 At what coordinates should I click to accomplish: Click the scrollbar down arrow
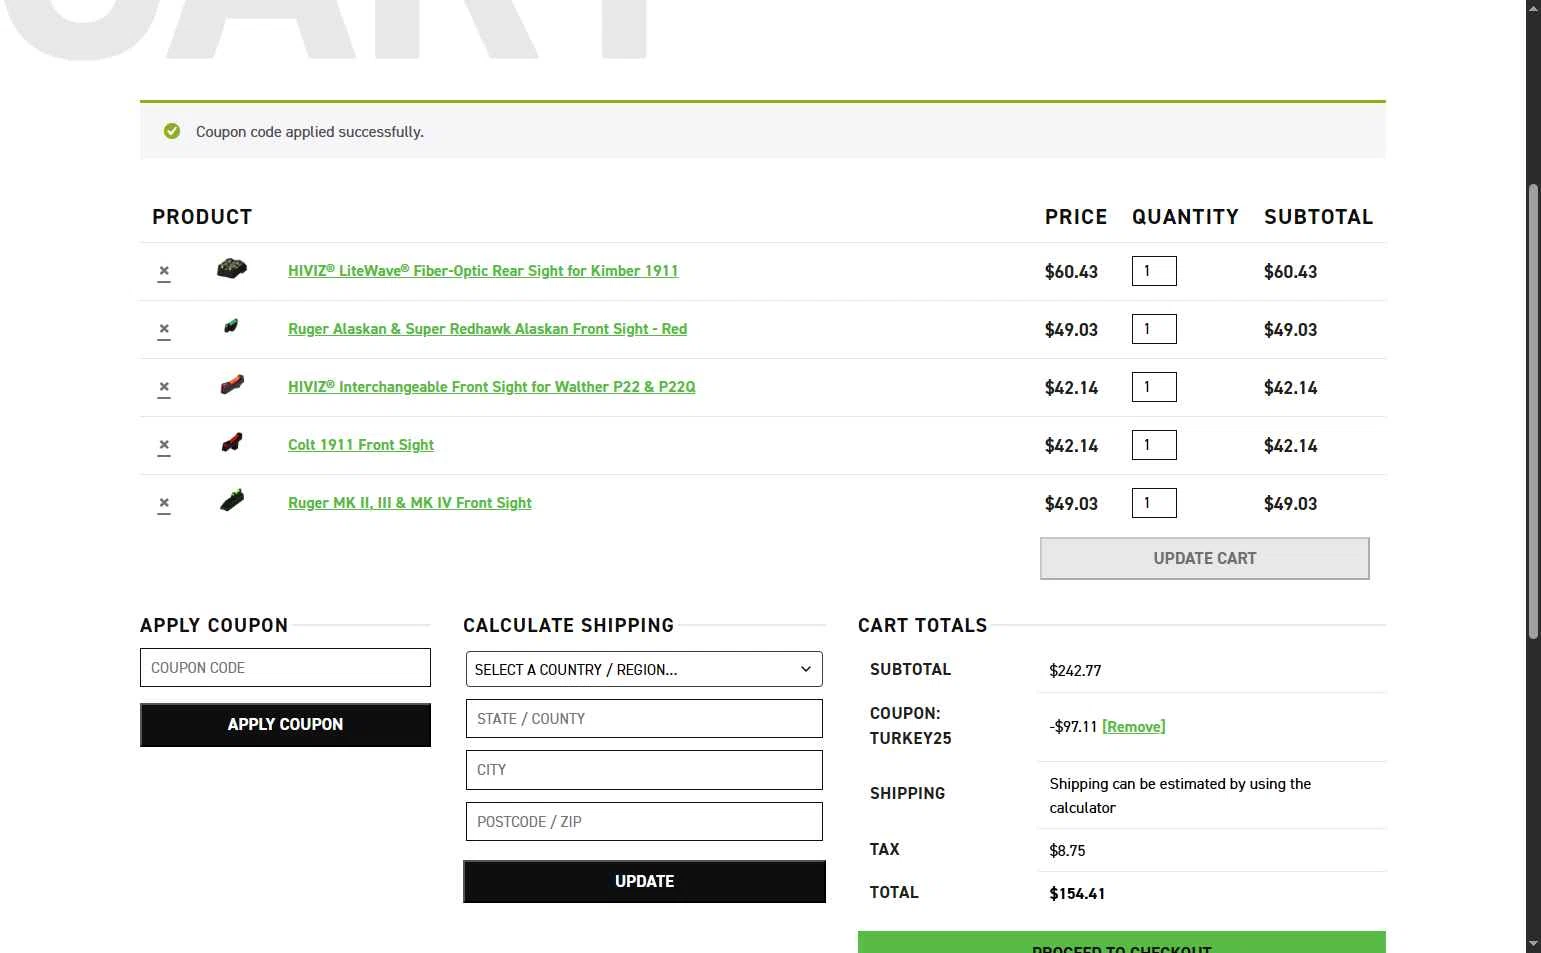coord(1533,944)
